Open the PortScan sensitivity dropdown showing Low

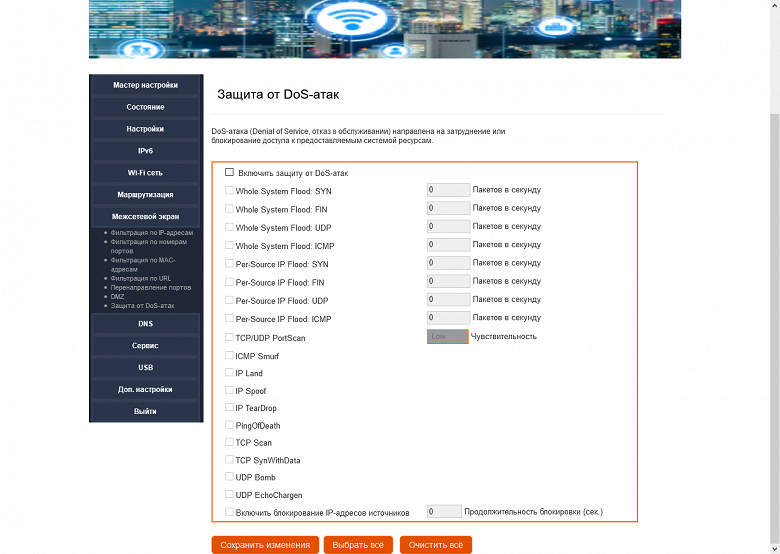coord(448,337)
